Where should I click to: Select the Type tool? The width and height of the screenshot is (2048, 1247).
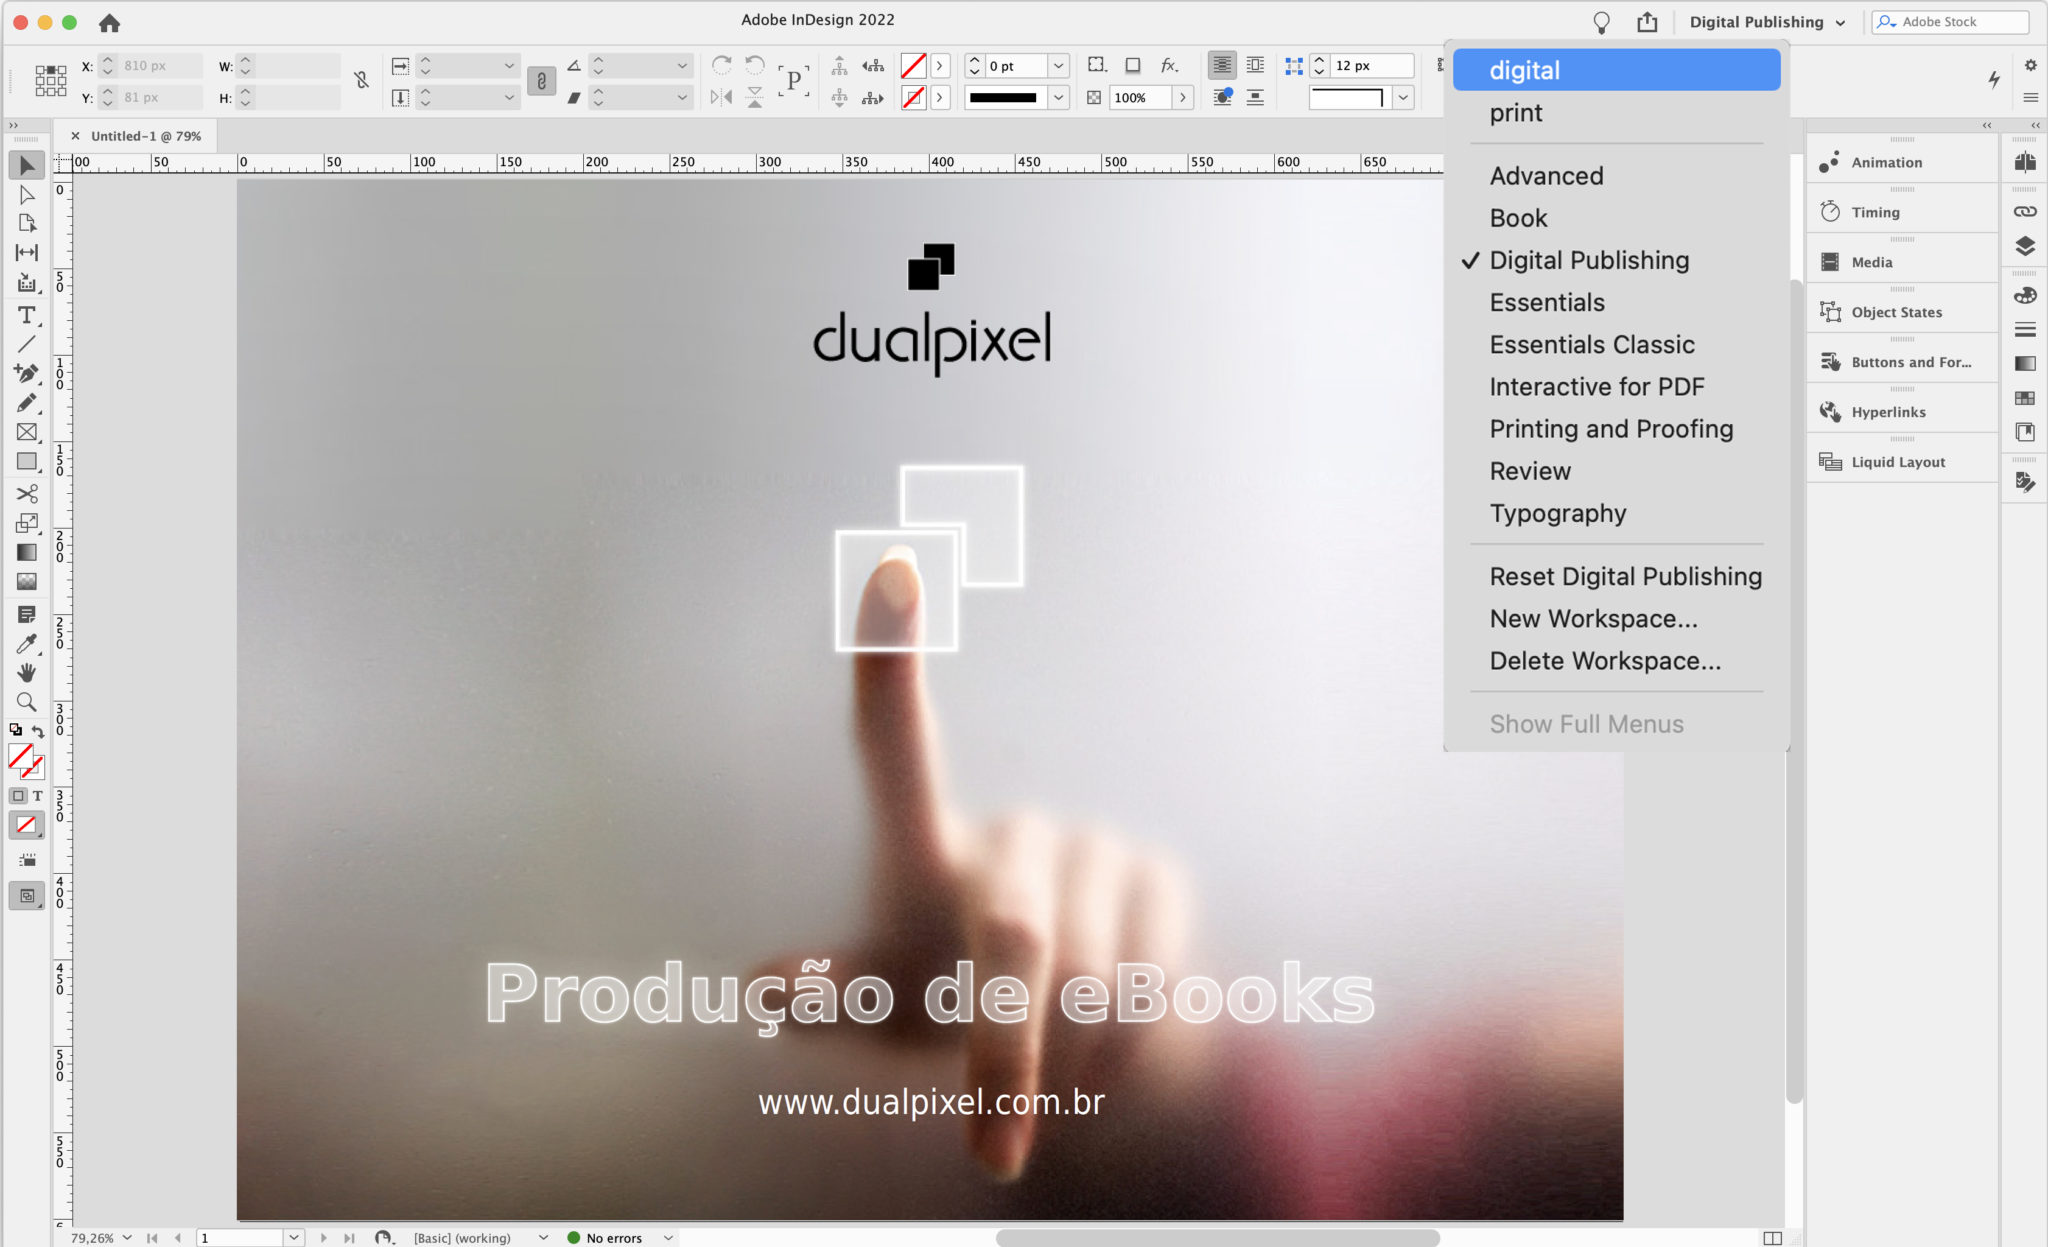click(27, 315)
